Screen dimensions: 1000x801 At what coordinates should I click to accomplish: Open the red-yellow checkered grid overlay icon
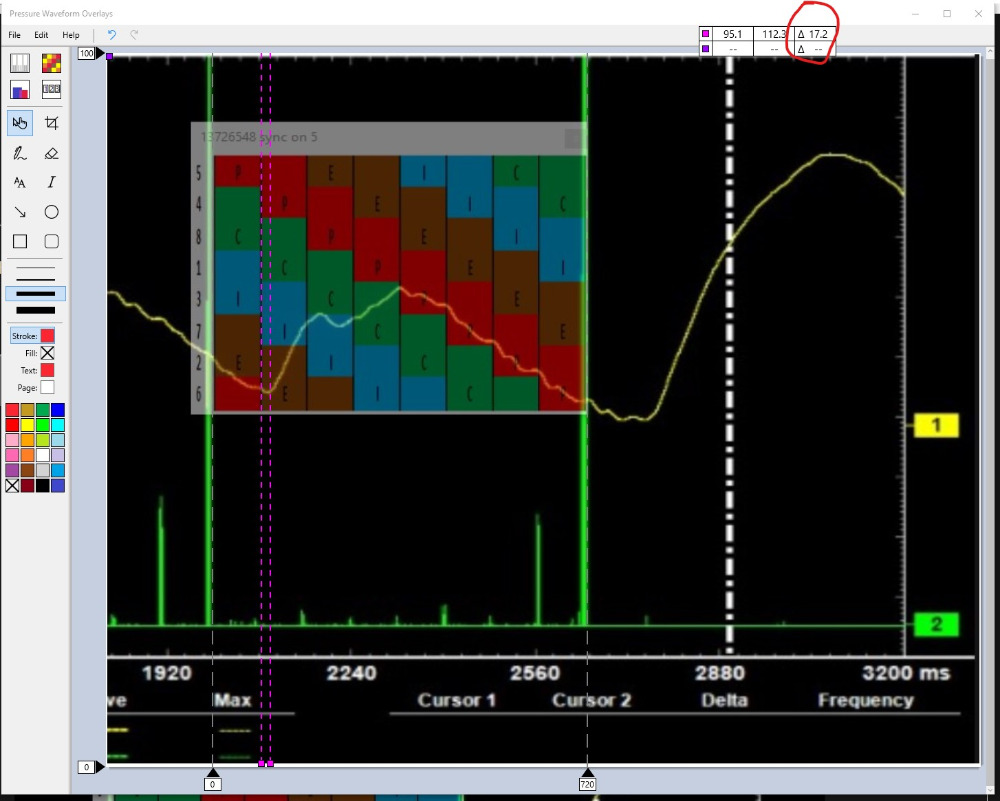click(52, 63)
